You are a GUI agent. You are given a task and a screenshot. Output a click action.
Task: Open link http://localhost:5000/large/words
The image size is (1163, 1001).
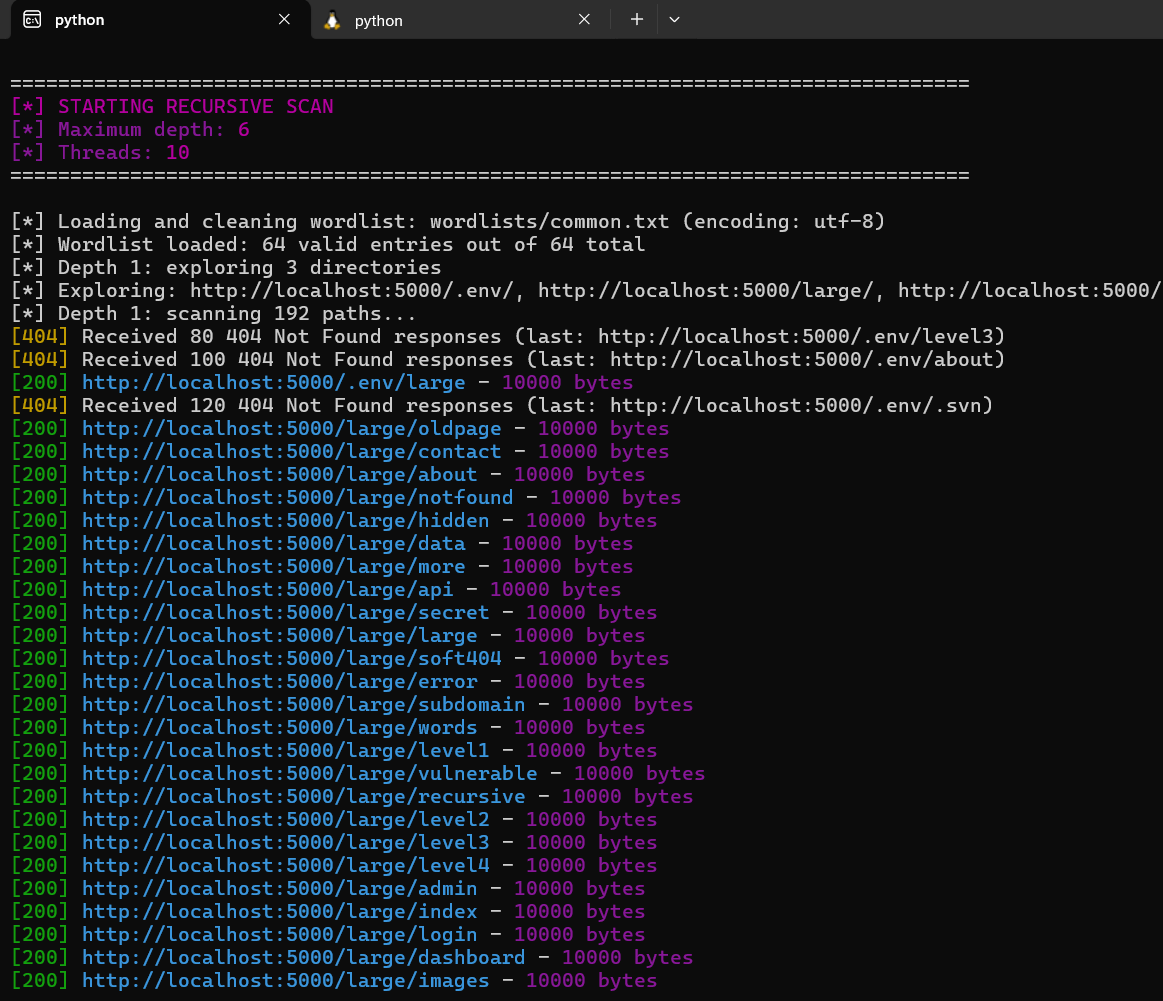(280, 727)
